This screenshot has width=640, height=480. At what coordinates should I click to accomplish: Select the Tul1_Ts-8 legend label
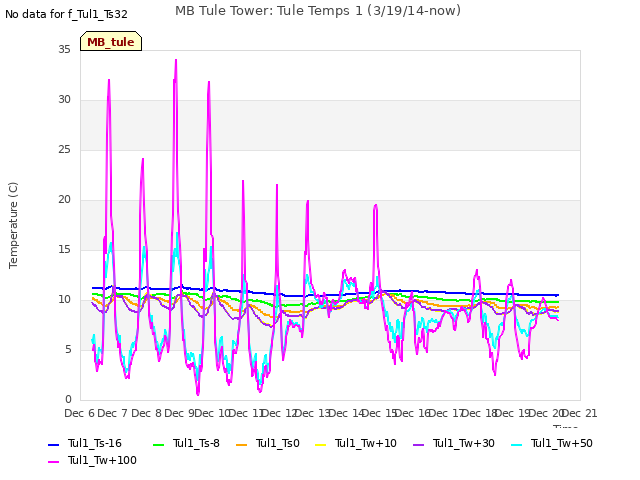click(x=196, y=443)
